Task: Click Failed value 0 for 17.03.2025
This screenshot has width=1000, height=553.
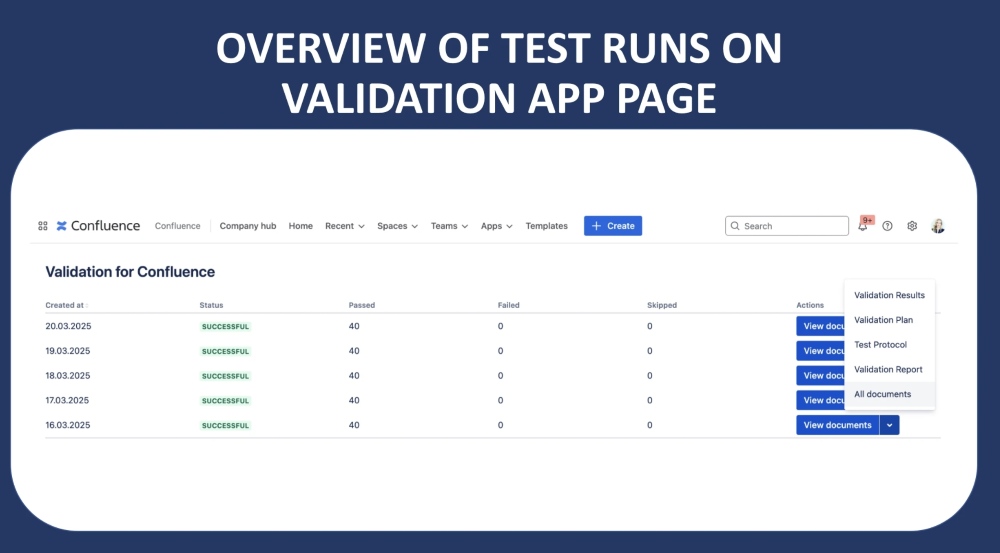Action: click(x=501, y=401)
